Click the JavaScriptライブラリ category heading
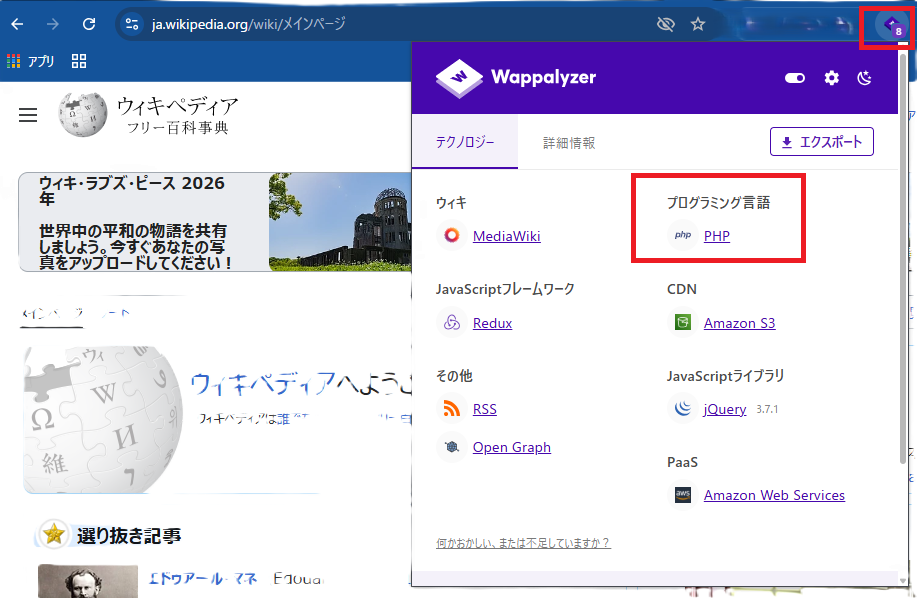The height and width of the screenshot is (598, 917). 726,376
